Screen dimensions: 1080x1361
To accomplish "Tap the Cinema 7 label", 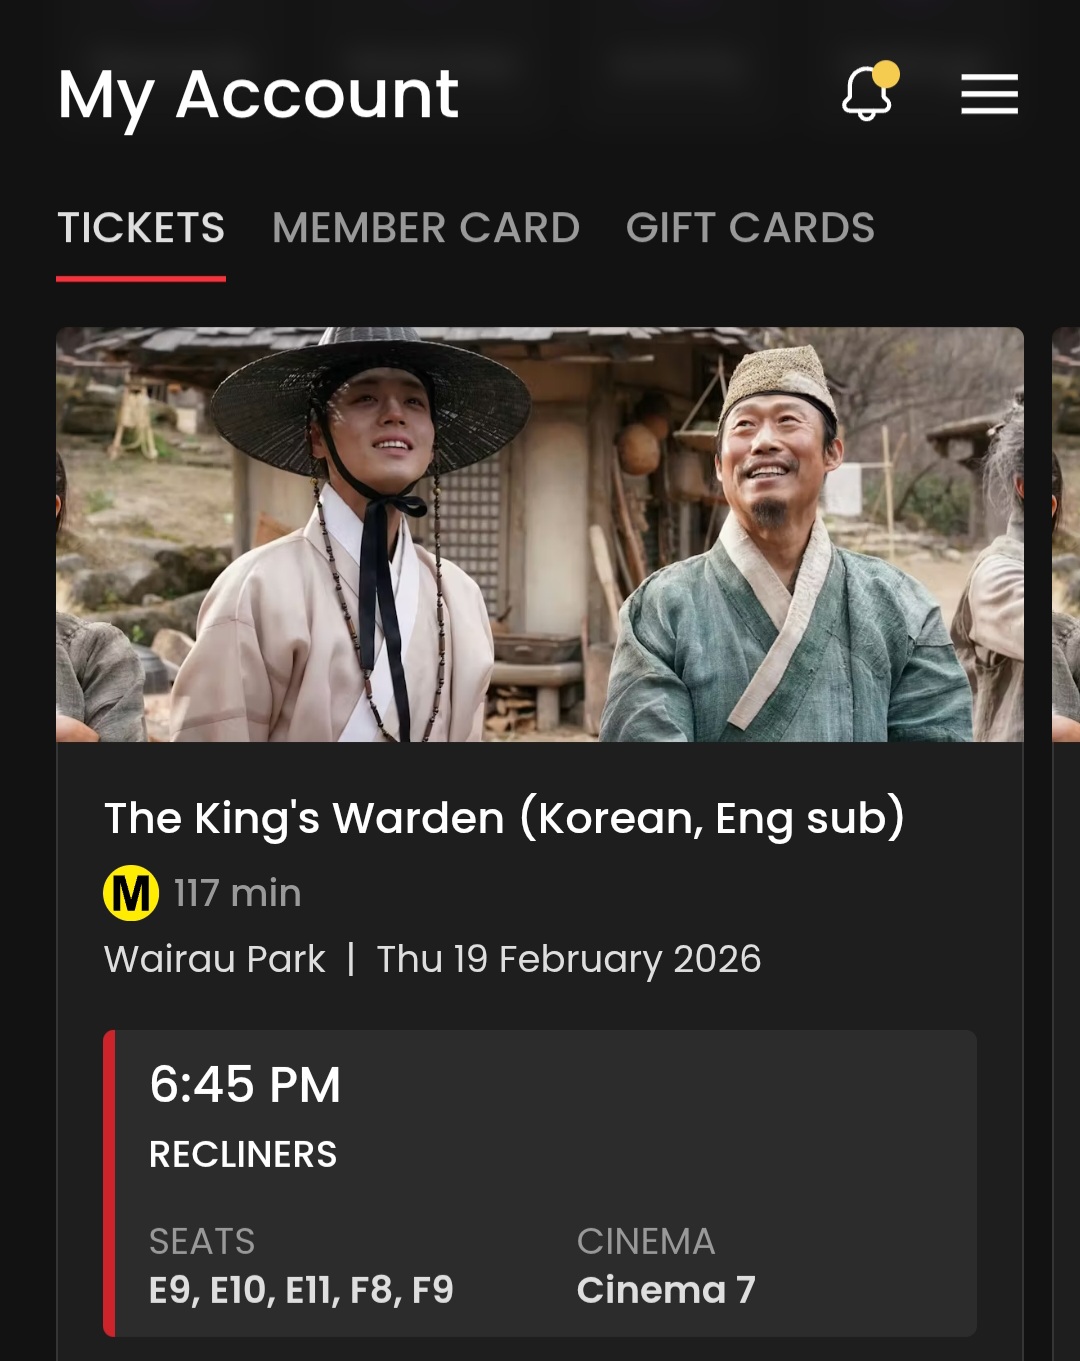I will point(666,1290).
